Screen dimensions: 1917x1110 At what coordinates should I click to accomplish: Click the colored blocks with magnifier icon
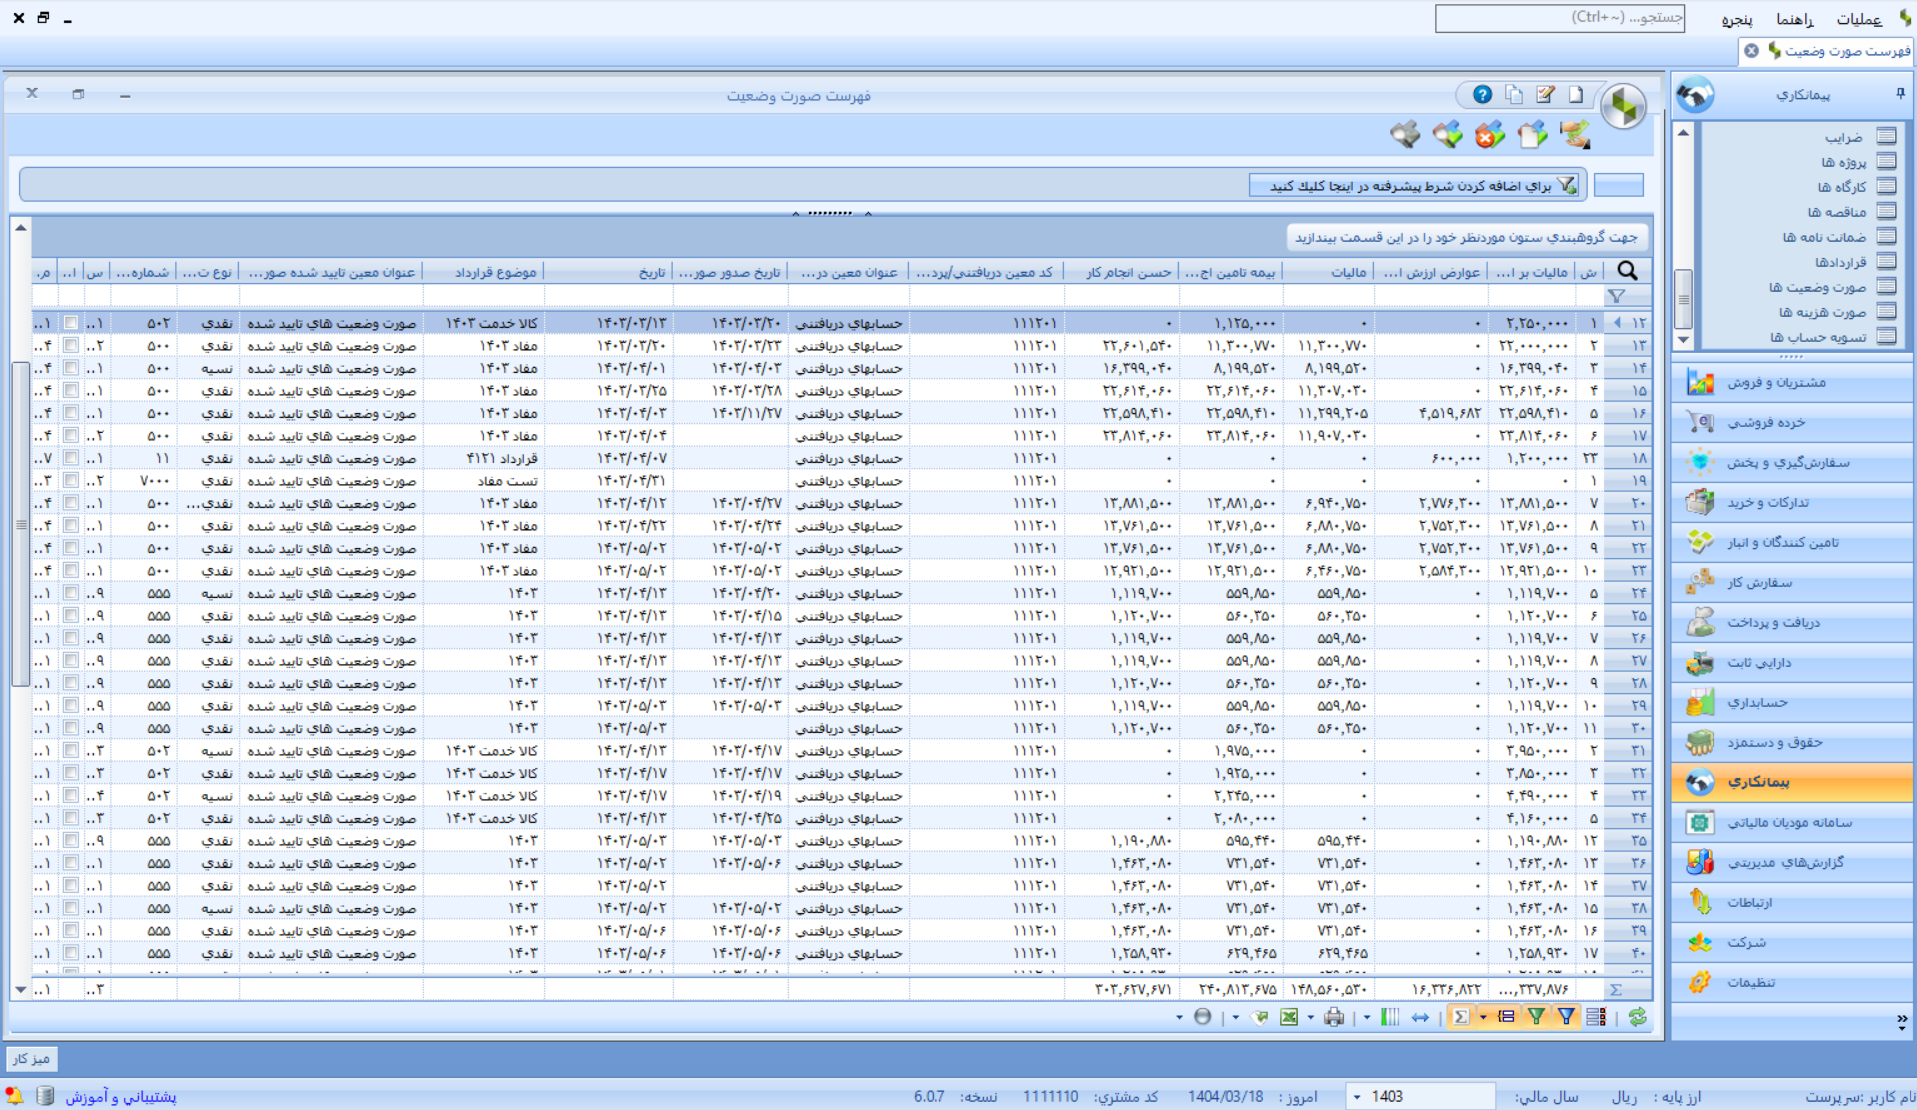(x=1447, y=134)
